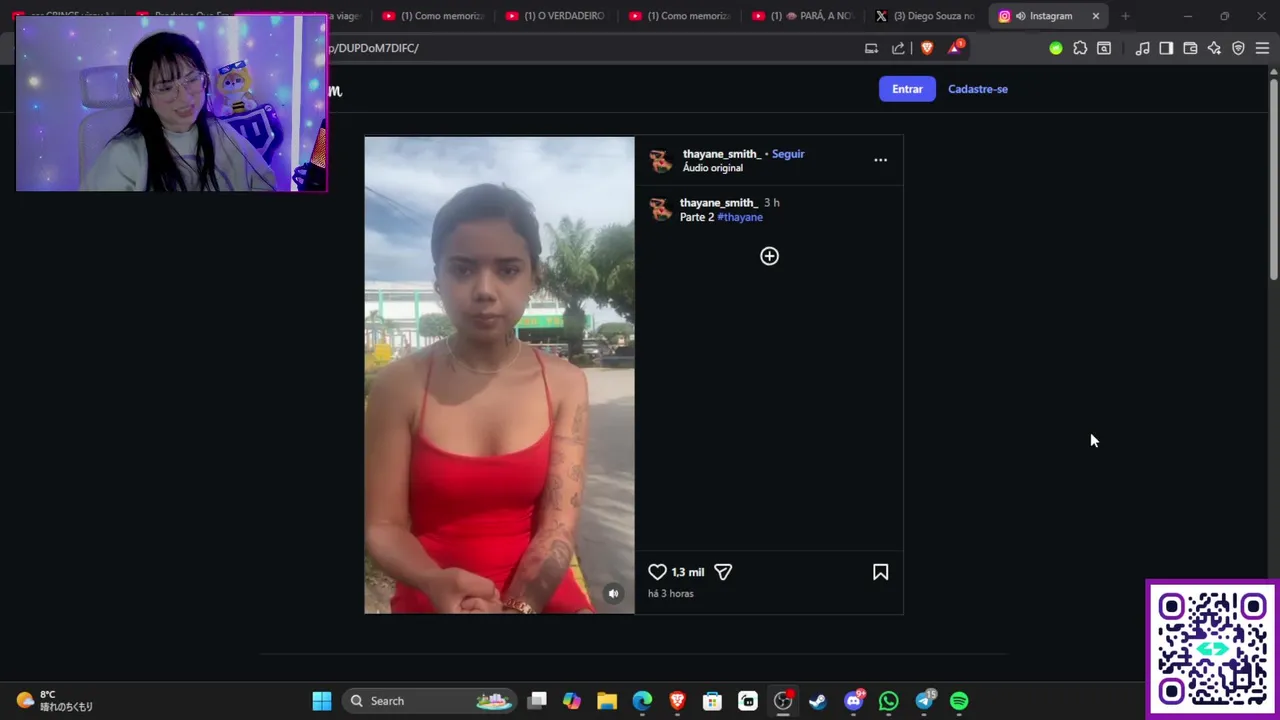Open the three-dots post options menu
This screenshot has height=720, width=1280.
click(880, 160)
